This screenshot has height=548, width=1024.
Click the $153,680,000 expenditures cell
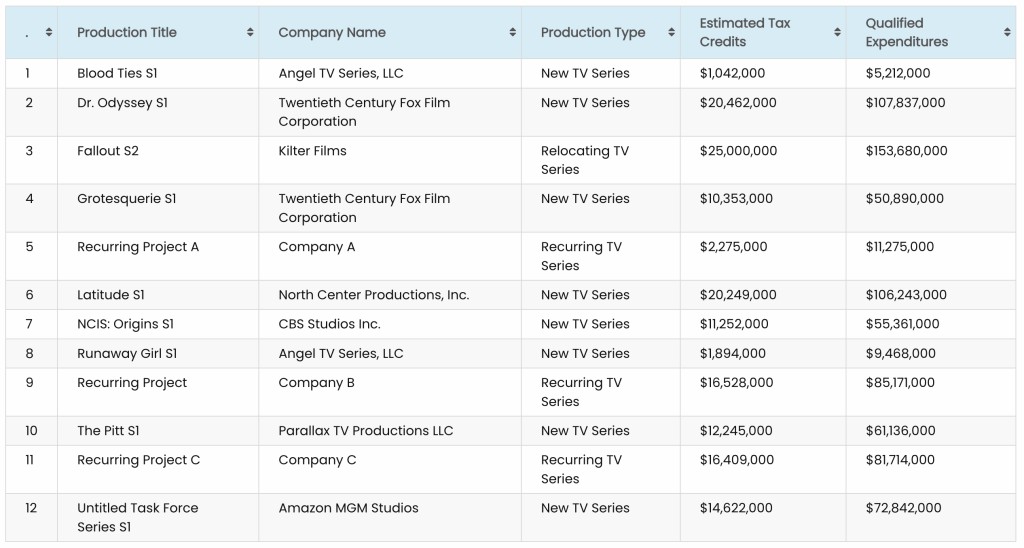tap(906, 151)
